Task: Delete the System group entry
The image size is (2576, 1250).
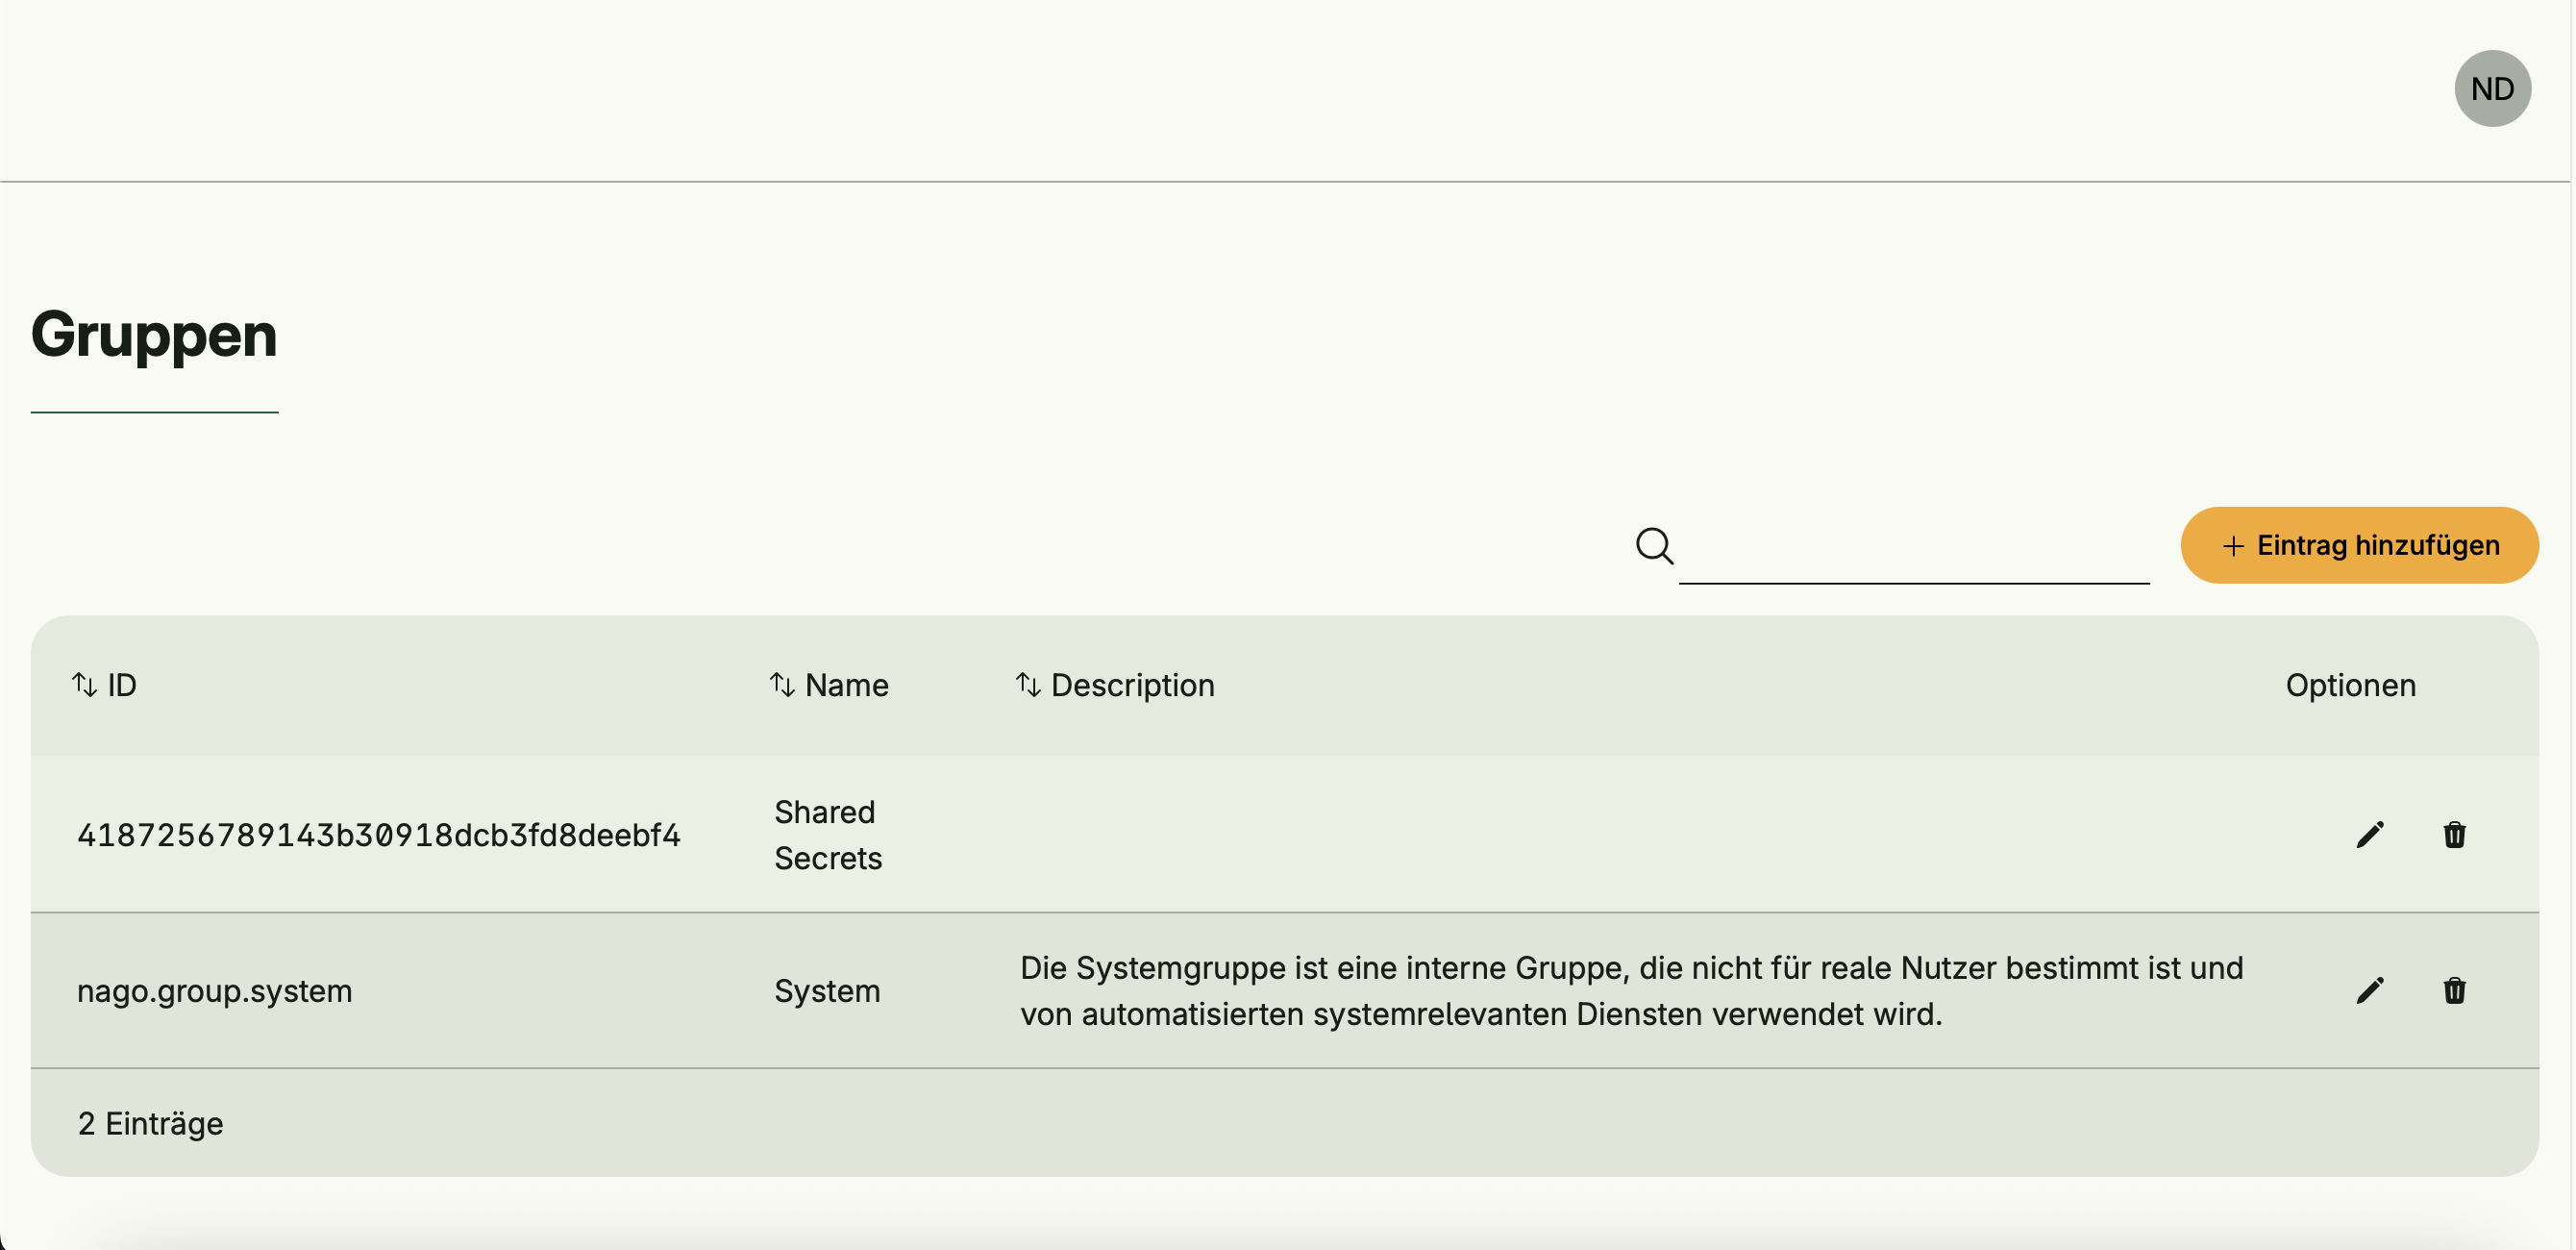Action: [2454, 991]
